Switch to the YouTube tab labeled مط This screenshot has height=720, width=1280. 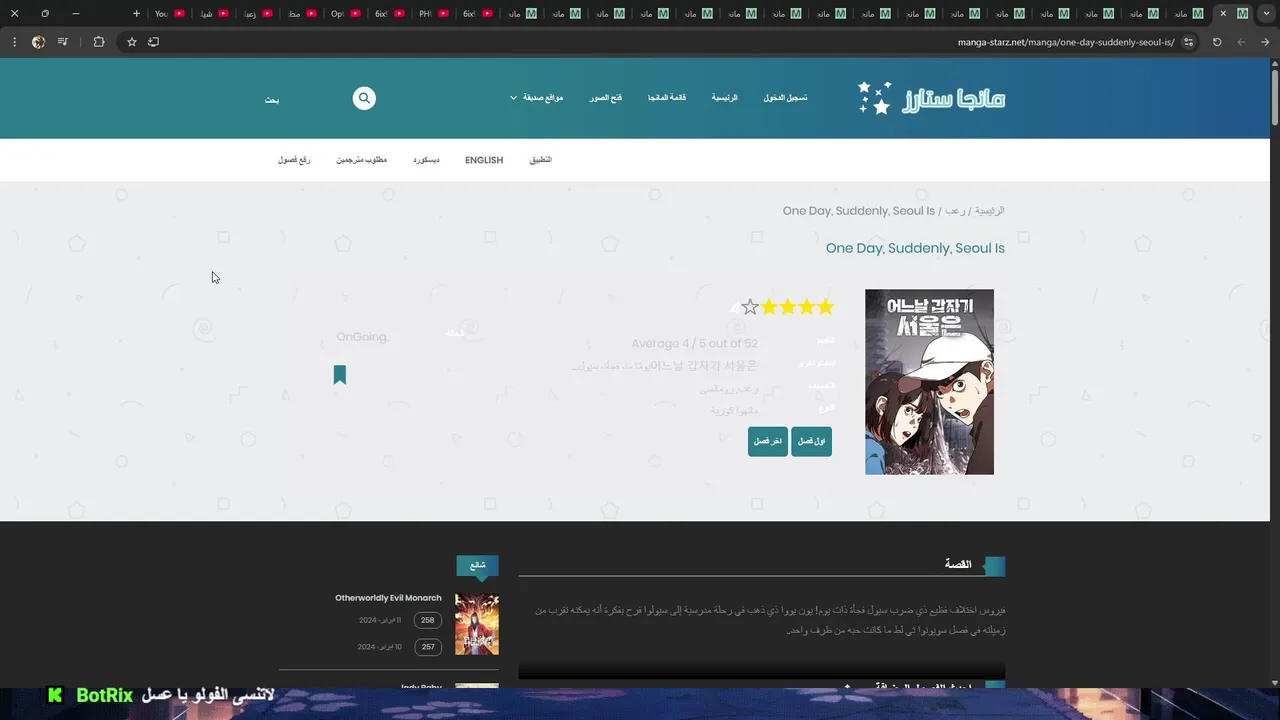[x=301, y=14]
